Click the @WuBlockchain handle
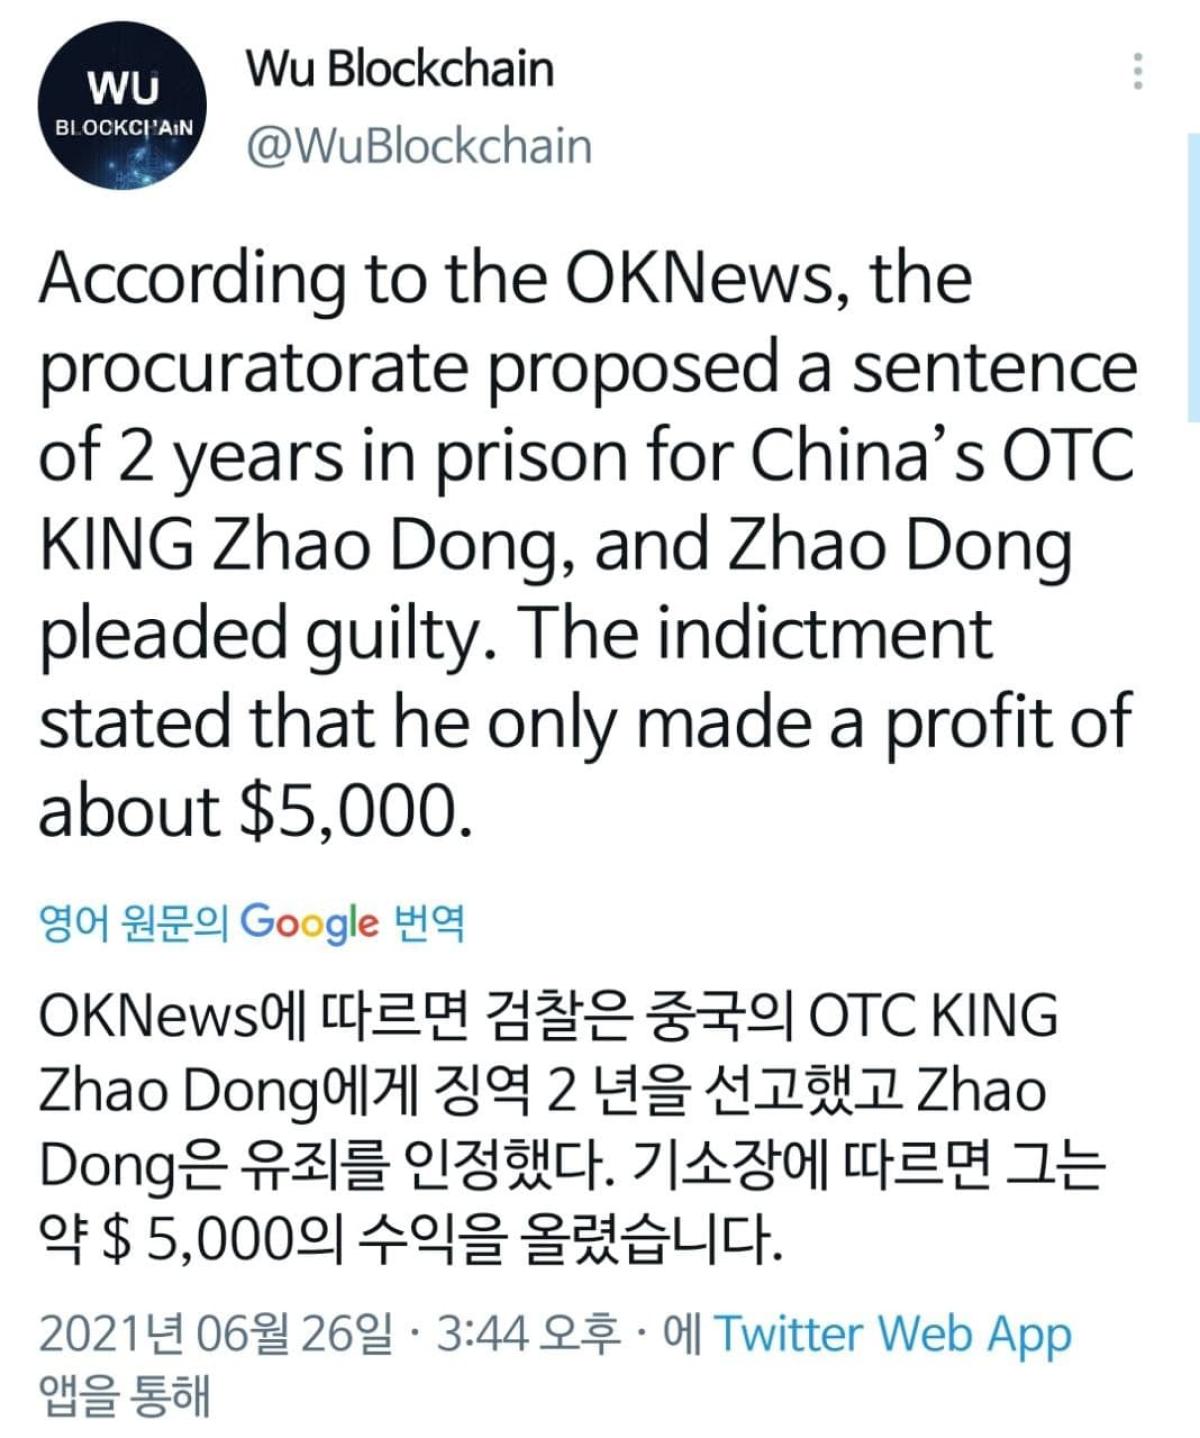 [419, 146]
